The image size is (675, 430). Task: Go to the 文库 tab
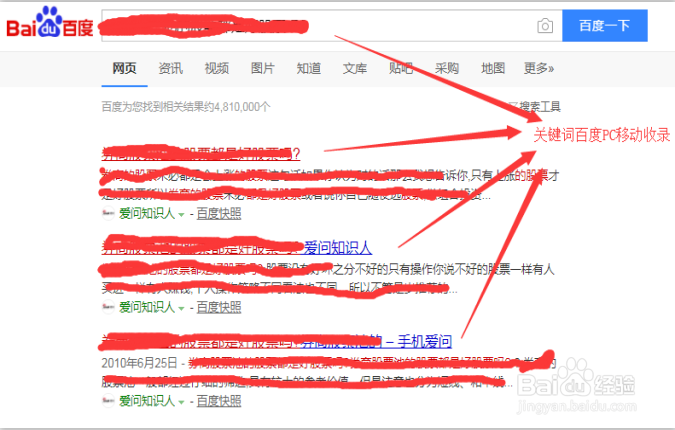[x=355, y=68]
